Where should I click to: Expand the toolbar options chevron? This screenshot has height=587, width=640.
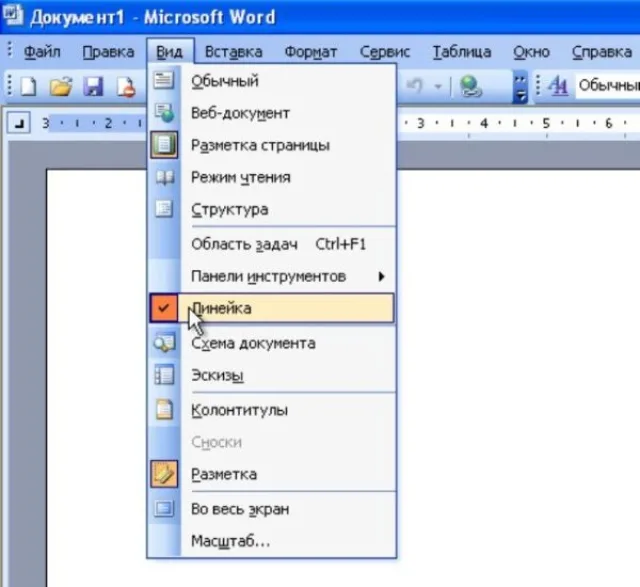tap(520, 87)
